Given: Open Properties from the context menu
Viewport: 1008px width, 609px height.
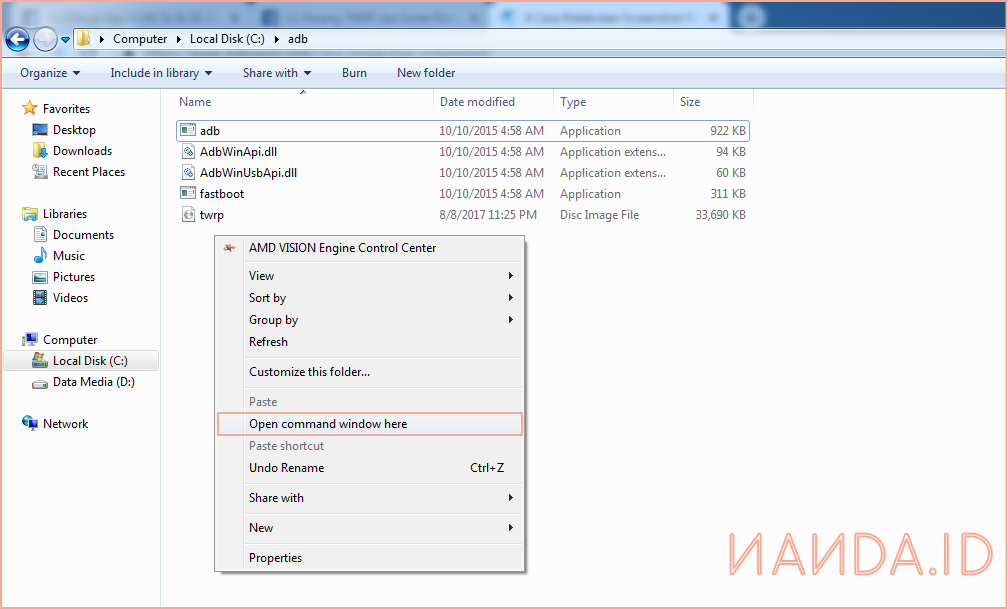Looking at the screenshot, I should tap(275, 558).
